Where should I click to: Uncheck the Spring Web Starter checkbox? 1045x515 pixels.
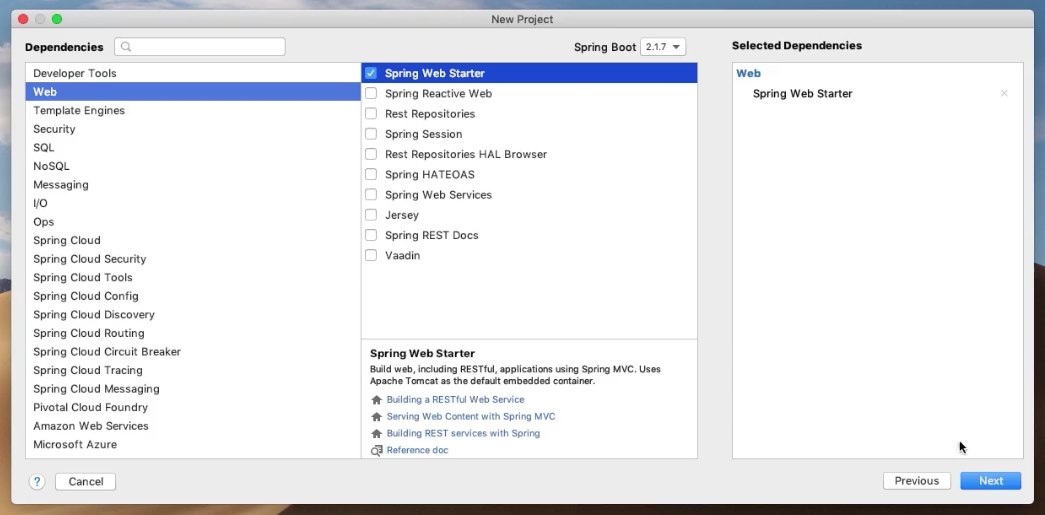tap(371, 73)
